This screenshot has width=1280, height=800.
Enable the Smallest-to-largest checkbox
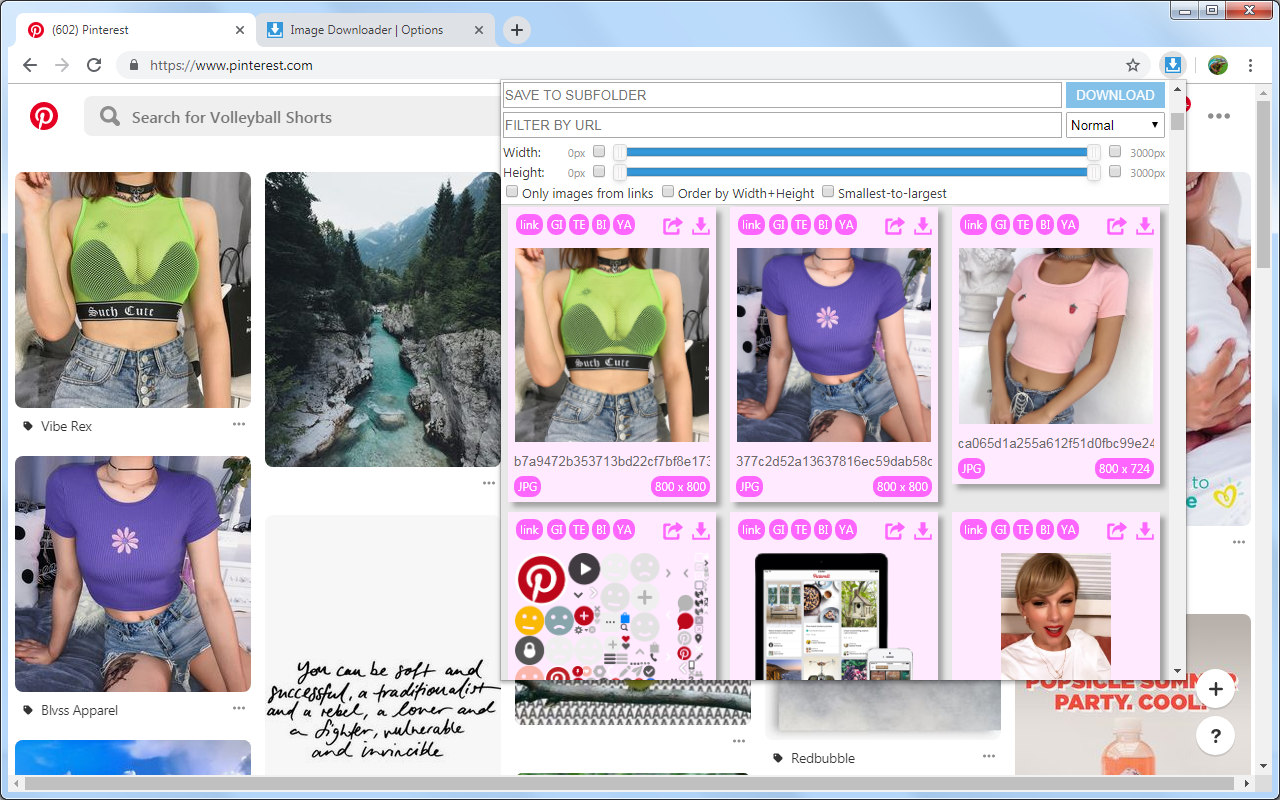click(828, 192)
